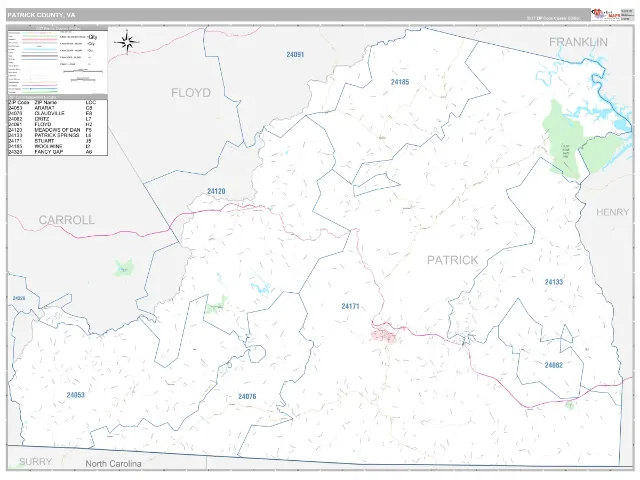This screenshot has width=640, height=480.
Task: Select the FANCY GAP row in ZIP table
Action: [x=57, y=152]
